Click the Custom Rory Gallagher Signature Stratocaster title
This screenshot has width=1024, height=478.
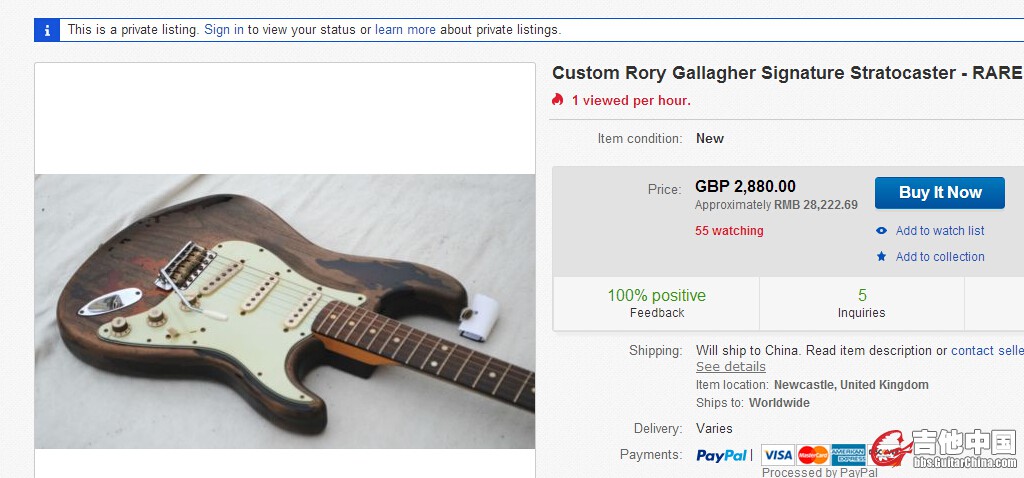(x=787, y=73)
